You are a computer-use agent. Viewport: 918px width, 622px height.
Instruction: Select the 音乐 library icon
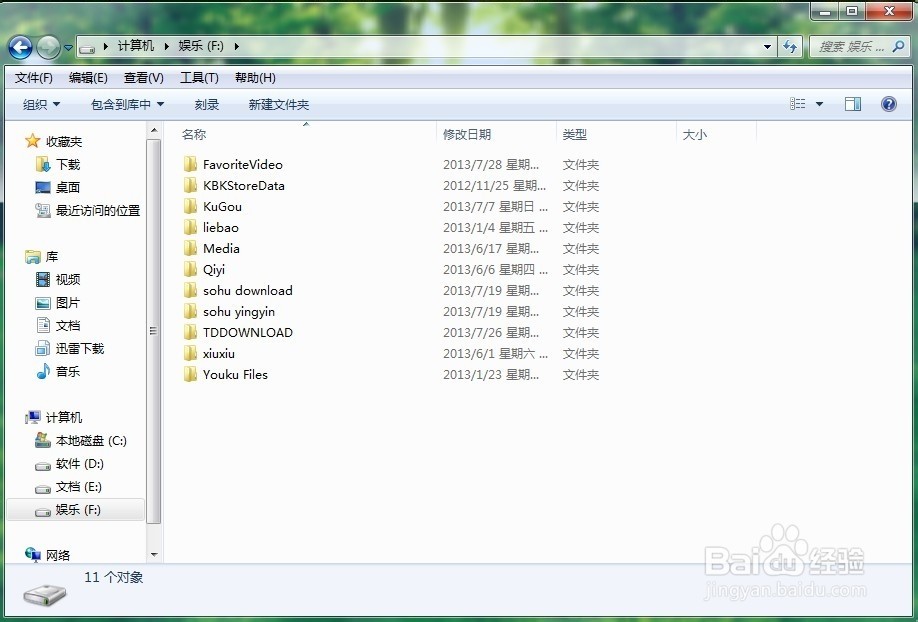pyautogui.click(x=42, y=371)
